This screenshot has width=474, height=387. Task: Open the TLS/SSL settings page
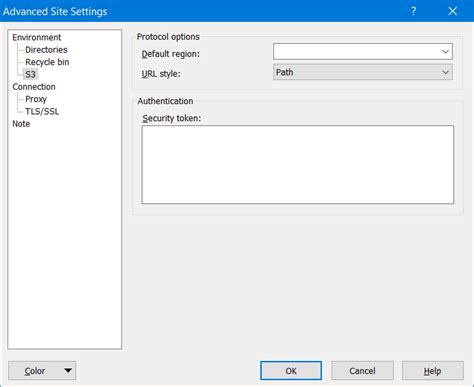tap(42, 111)
